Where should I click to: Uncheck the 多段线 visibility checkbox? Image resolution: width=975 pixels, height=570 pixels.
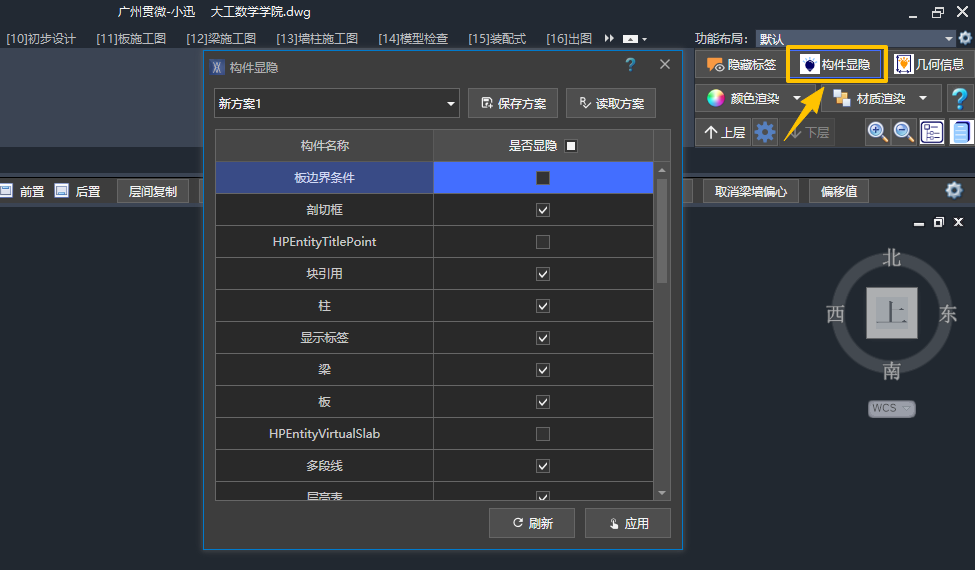pos(543,466)
